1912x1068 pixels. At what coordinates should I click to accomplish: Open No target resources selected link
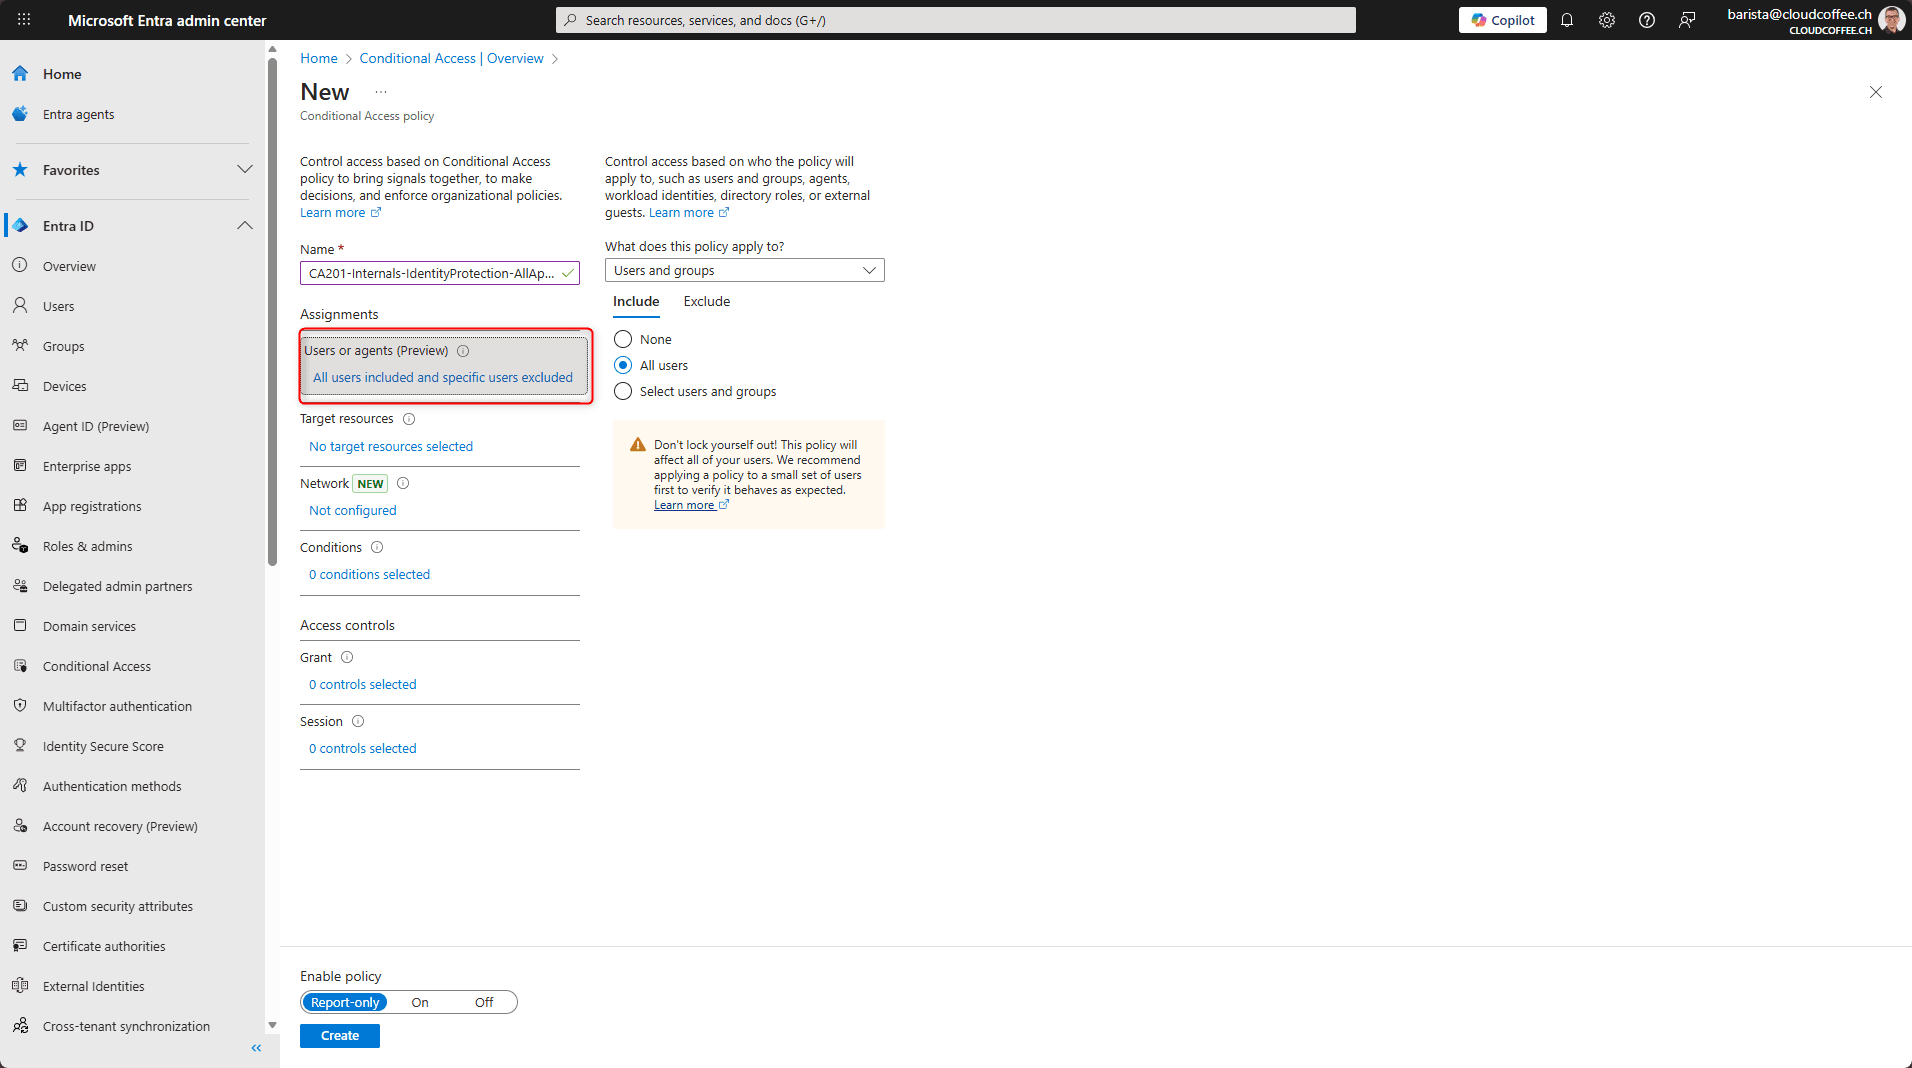tap(391, 446)
